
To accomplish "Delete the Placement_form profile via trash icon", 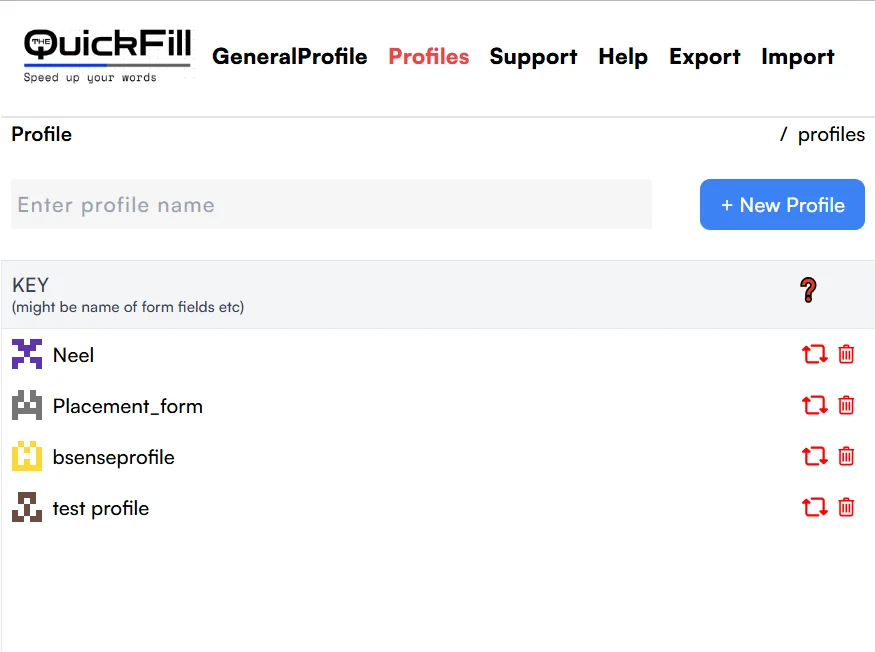I will (x=846, y=405).
